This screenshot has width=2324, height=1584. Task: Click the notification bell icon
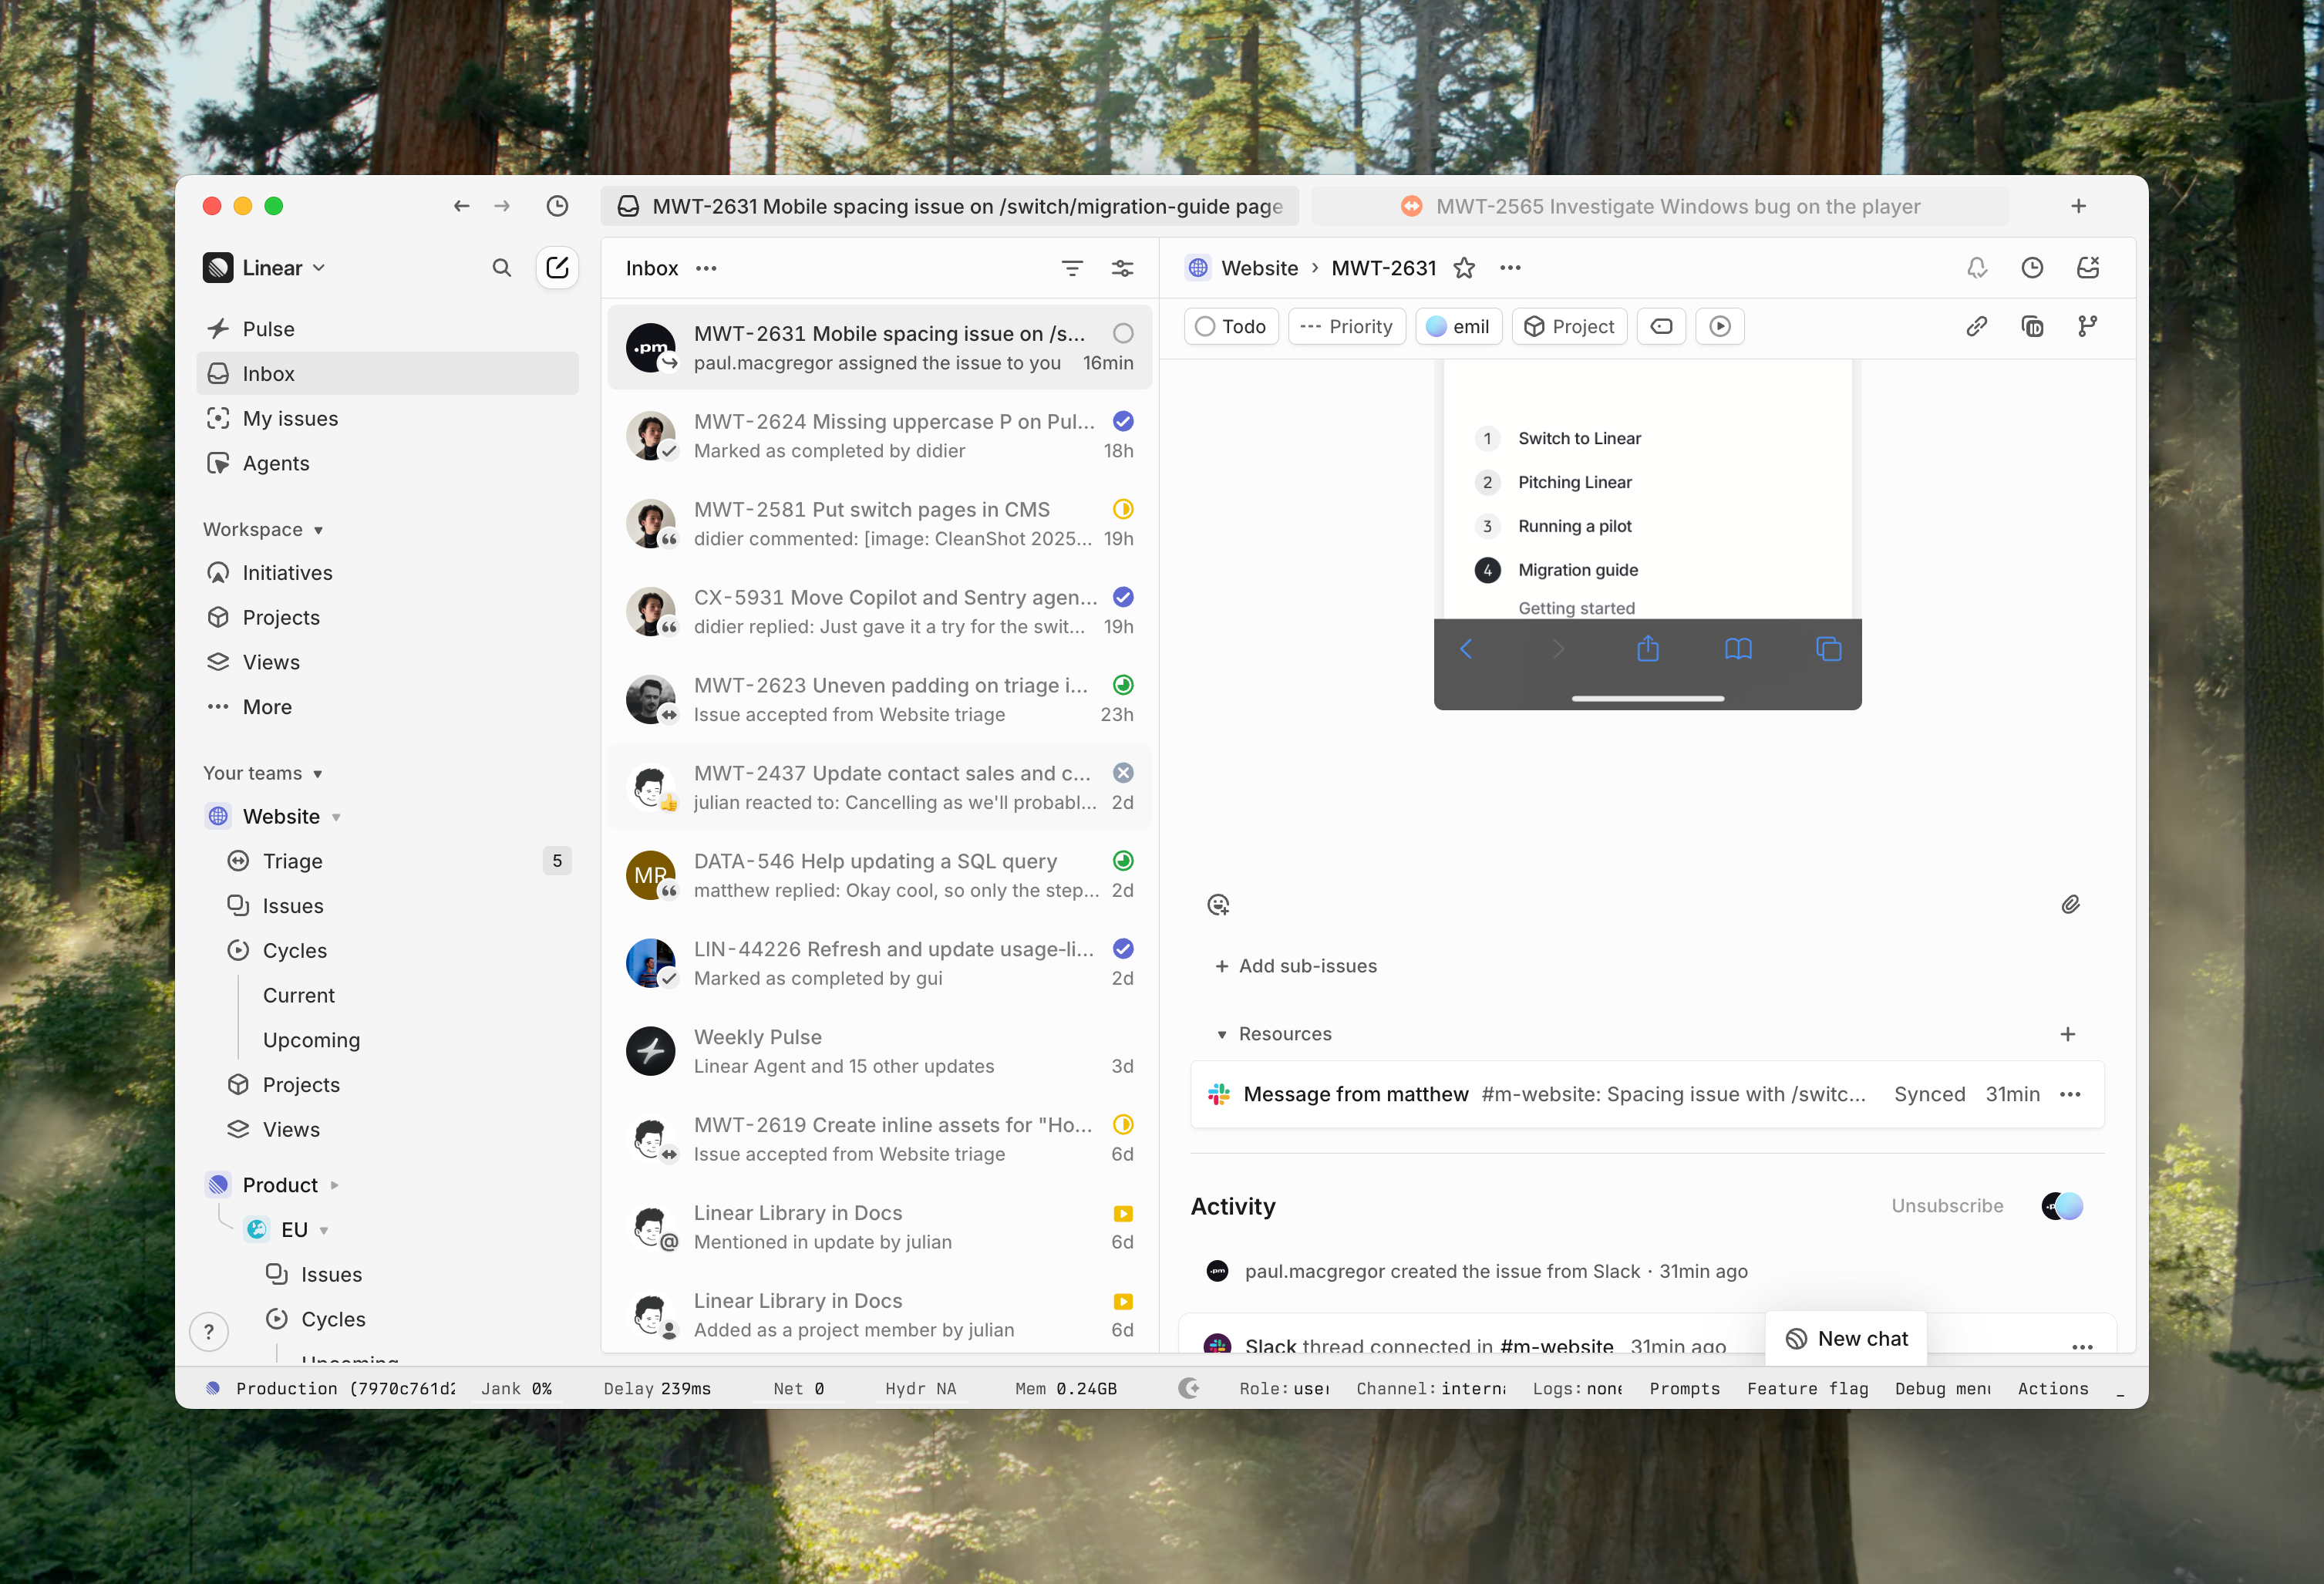click(1976, 267)
